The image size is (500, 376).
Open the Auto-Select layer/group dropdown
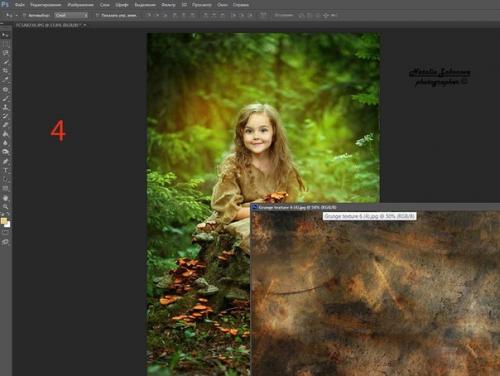(x=71, y=15)
